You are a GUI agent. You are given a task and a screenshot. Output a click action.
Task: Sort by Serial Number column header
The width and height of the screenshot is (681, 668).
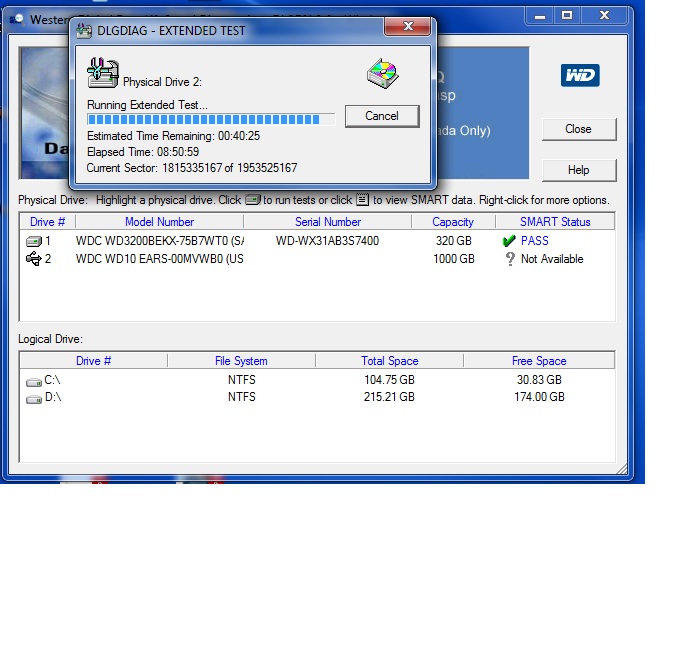[x=328, y=222]
